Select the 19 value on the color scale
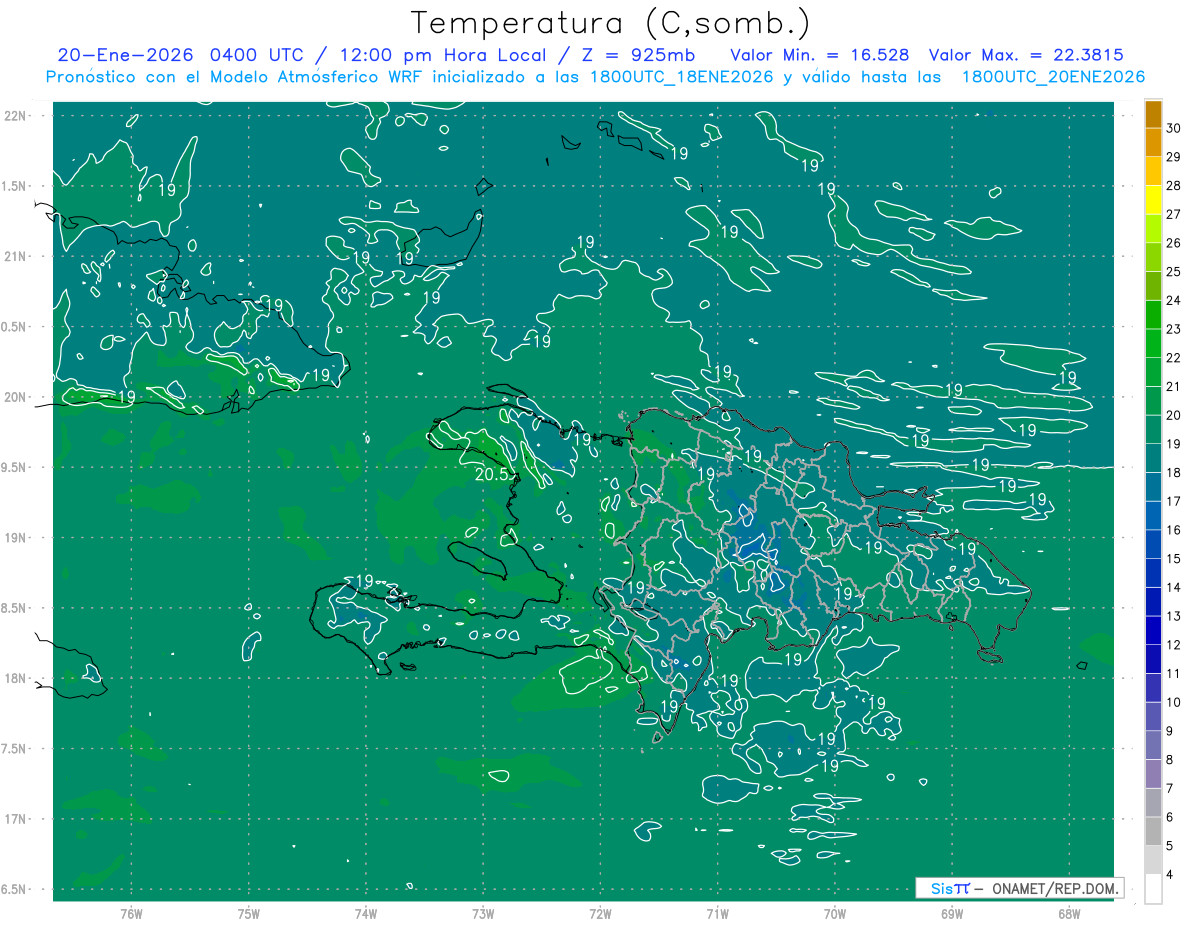This screenshot has width=1200, height=927. pyautogui.click(x=1174, y=444)
